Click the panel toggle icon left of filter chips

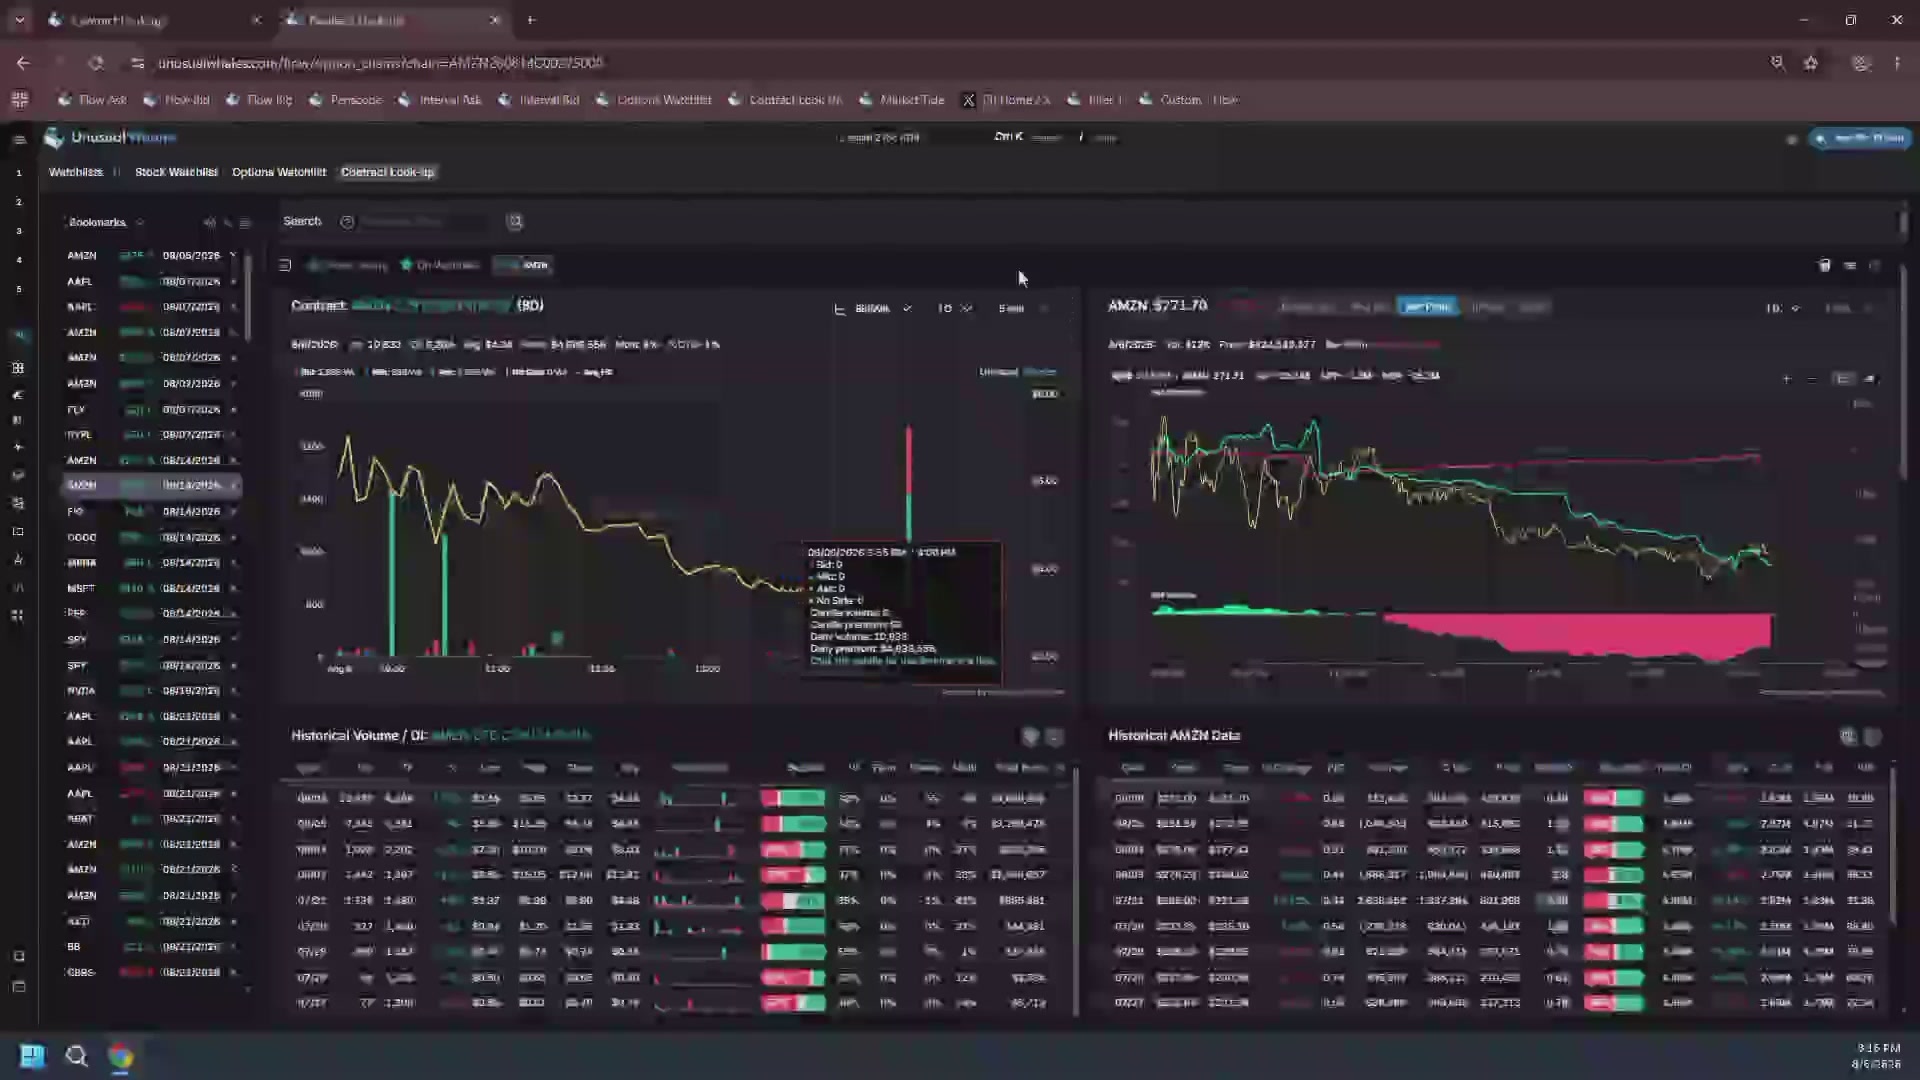[x=285, y=265]
